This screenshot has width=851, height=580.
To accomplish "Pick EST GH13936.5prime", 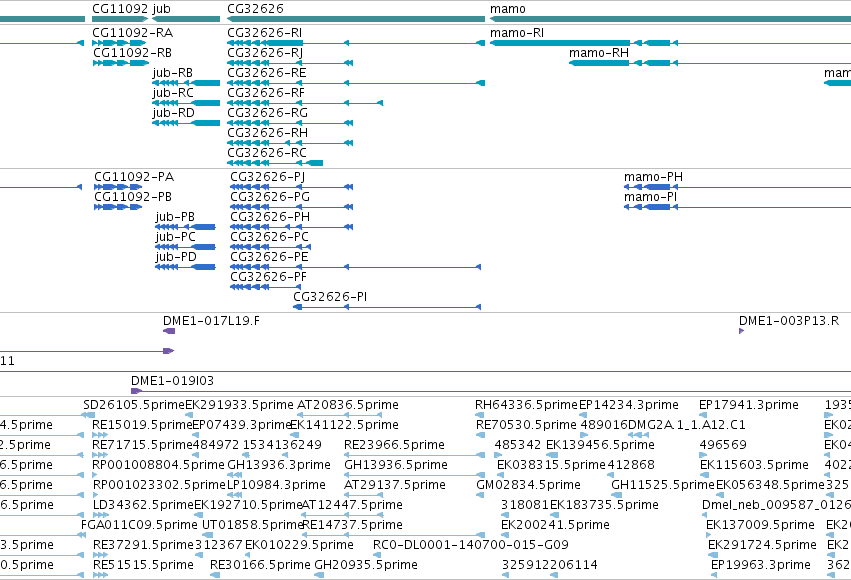I will pyautogui.click(x=396, y=466).
